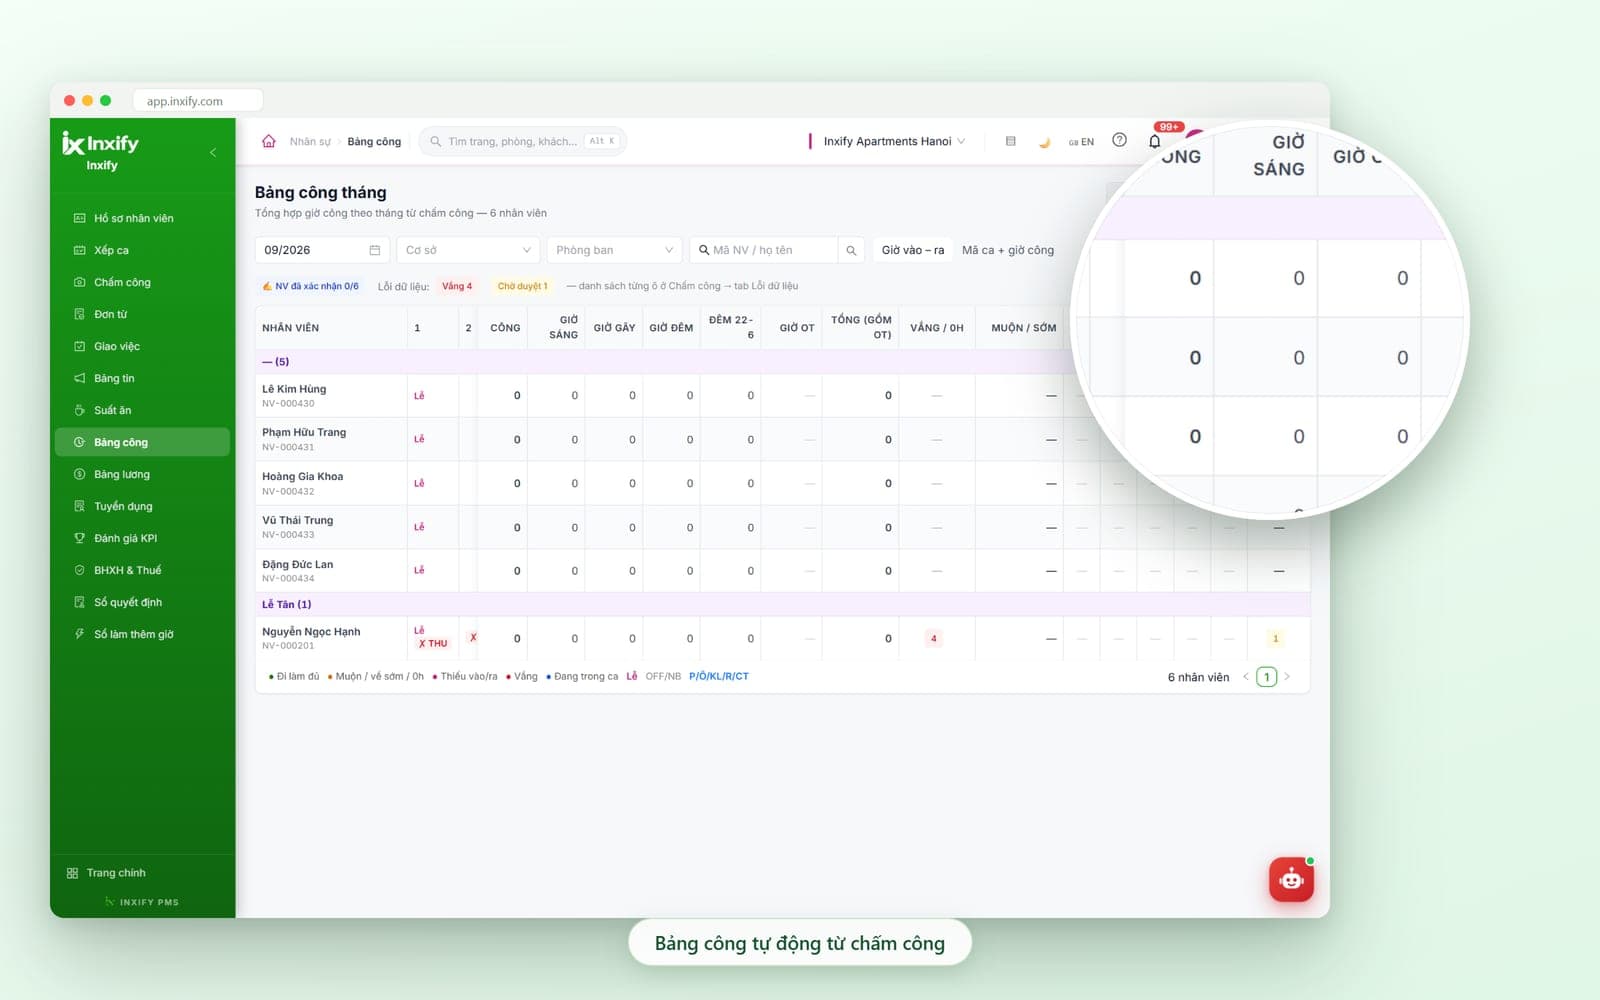Click employee name Vũ Thái Trung
The width and height of the screenshot is (1600, 1000).
297,520
